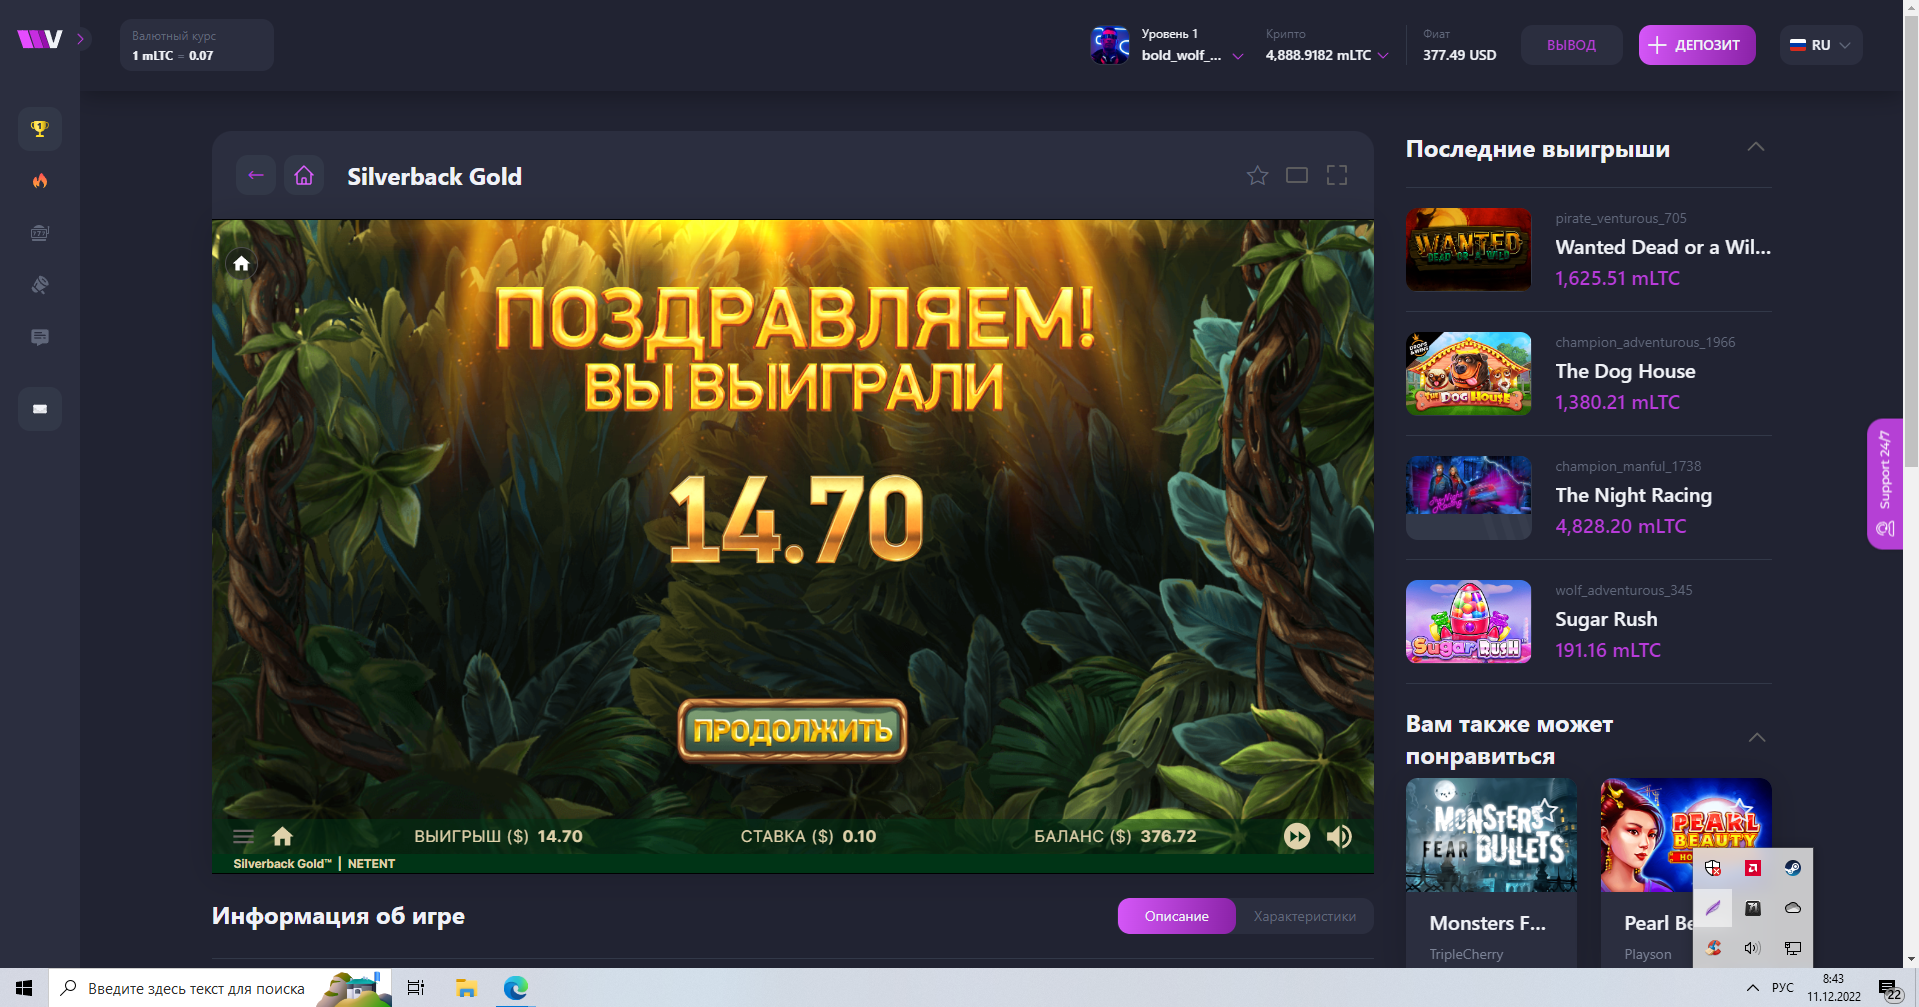This screenshot has height=1007, width=1919.
Task: Open Monsters Fear Bullets game card
Action: (1491, 872)
